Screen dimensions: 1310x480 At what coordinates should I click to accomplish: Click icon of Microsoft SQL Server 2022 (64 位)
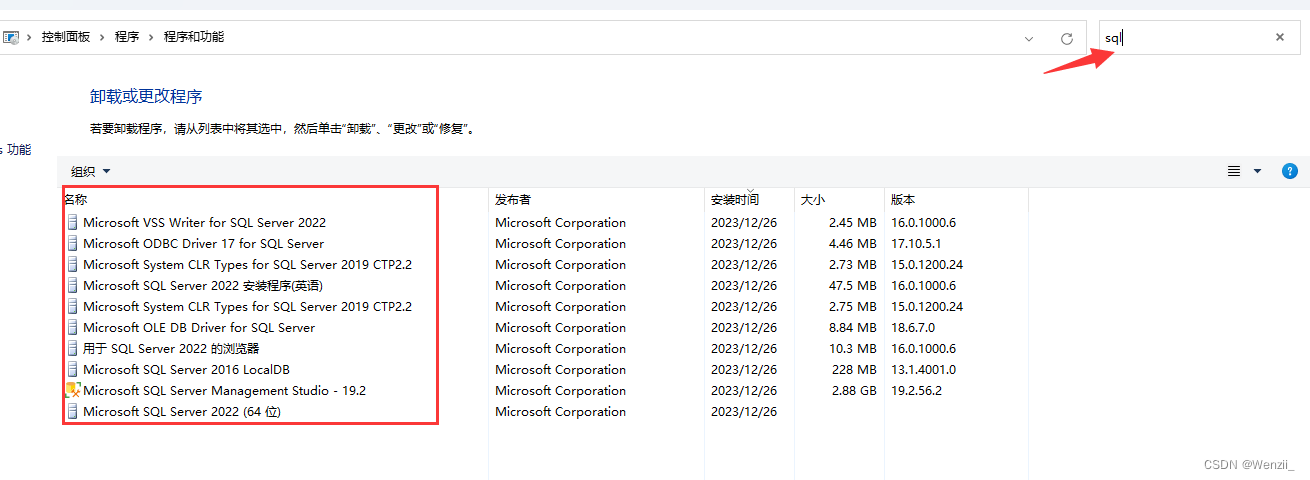pyautogui.click(x=72, y=411)
